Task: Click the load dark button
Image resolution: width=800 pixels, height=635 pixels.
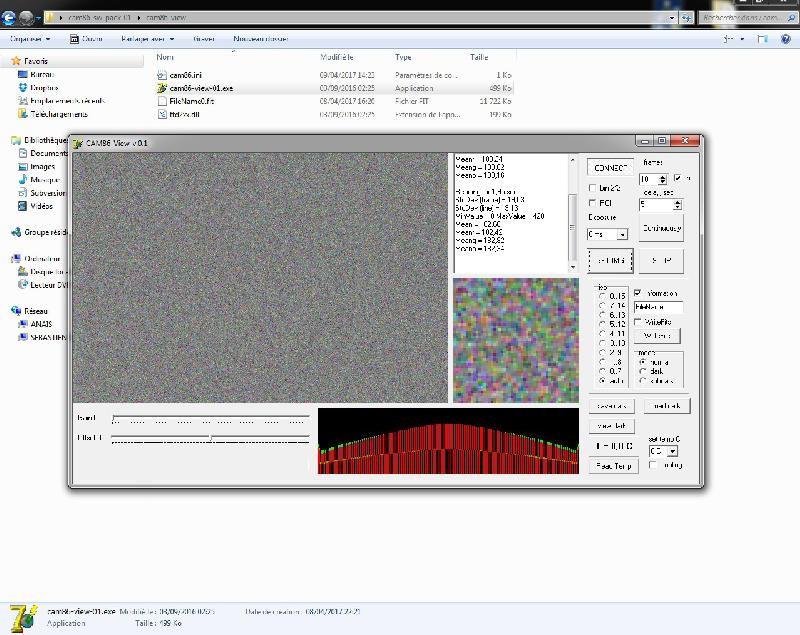Action: pos(666,406)
